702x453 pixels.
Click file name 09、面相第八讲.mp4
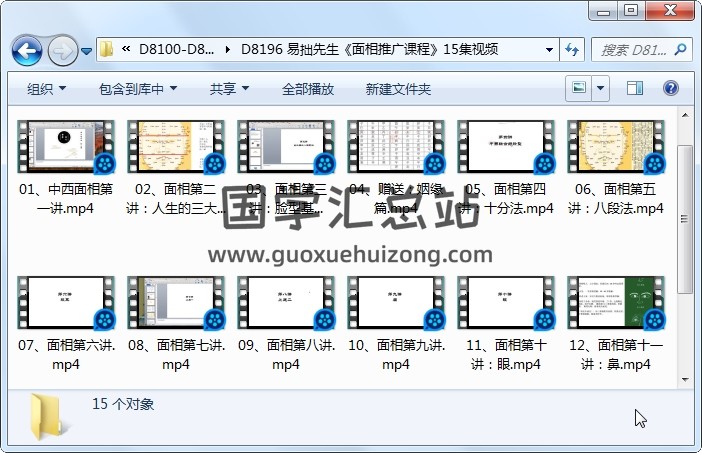tap(286, 355)
